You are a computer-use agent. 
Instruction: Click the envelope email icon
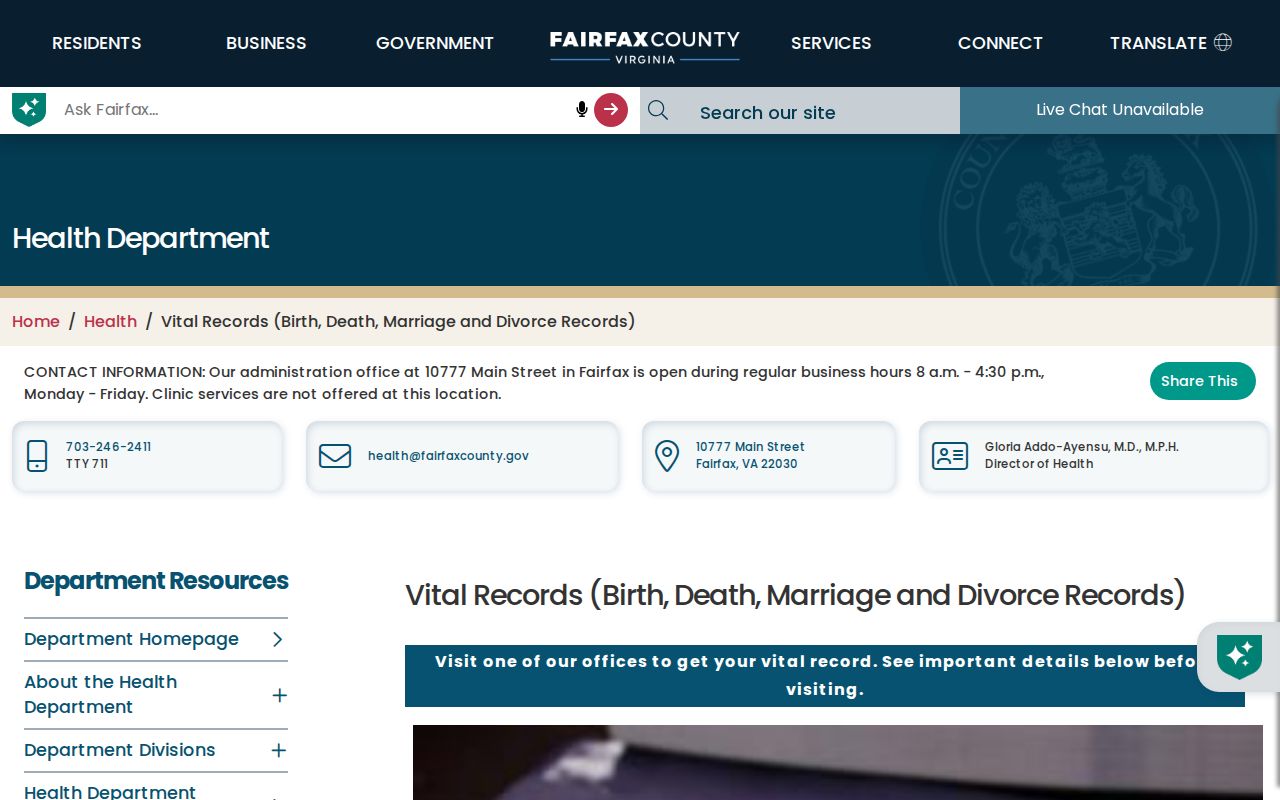(x=335, y=456)
